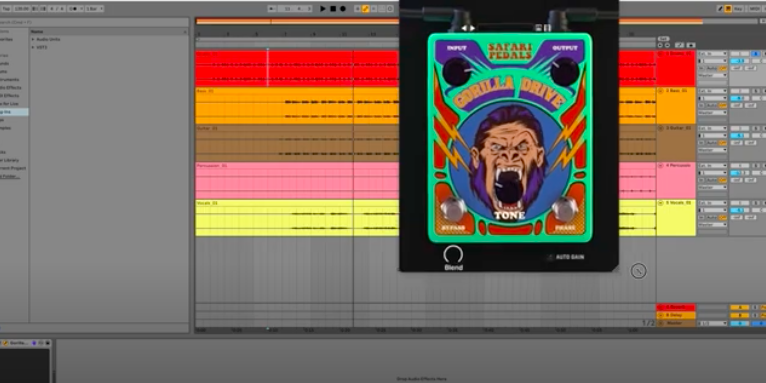The width and height of the screenshot is (766, 383).
Task: Turn the Gorilla Drive INPUT knob
Action: click(x=457, y=72)
